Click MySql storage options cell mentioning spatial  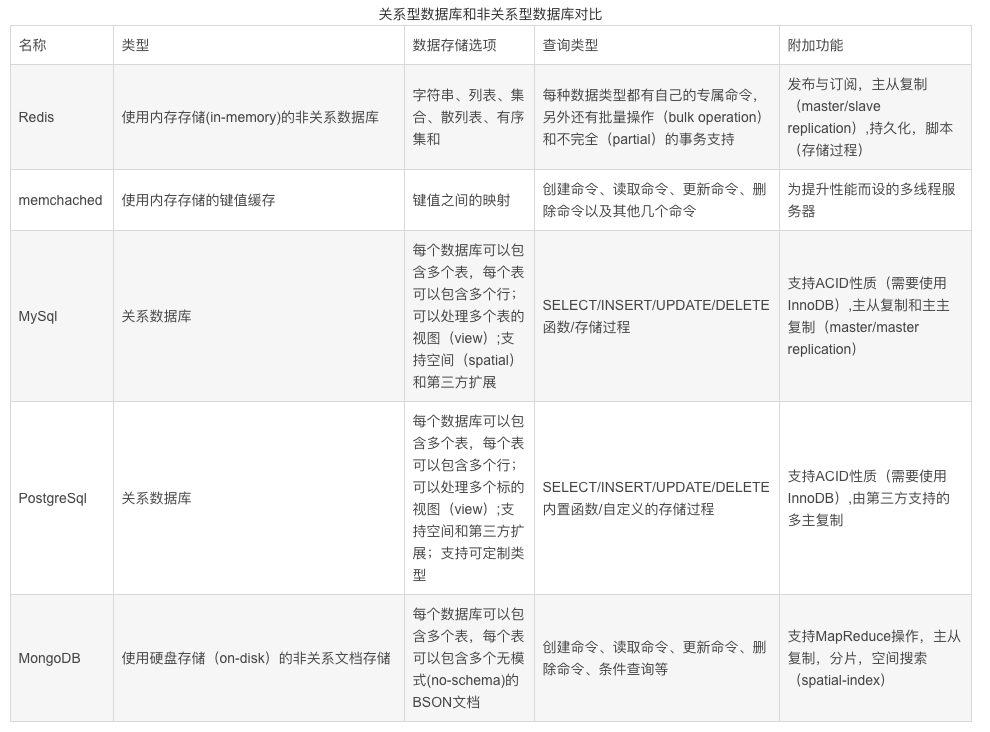469,316
